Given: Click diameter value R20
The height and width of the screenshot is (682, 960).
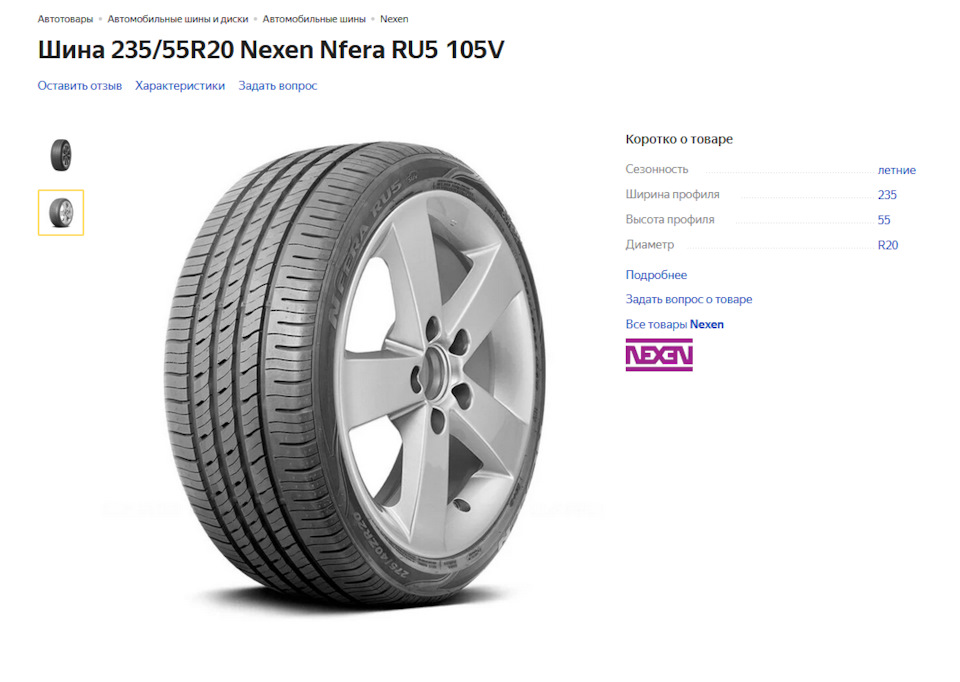Looking at the screenshot, I should (888, 245).
